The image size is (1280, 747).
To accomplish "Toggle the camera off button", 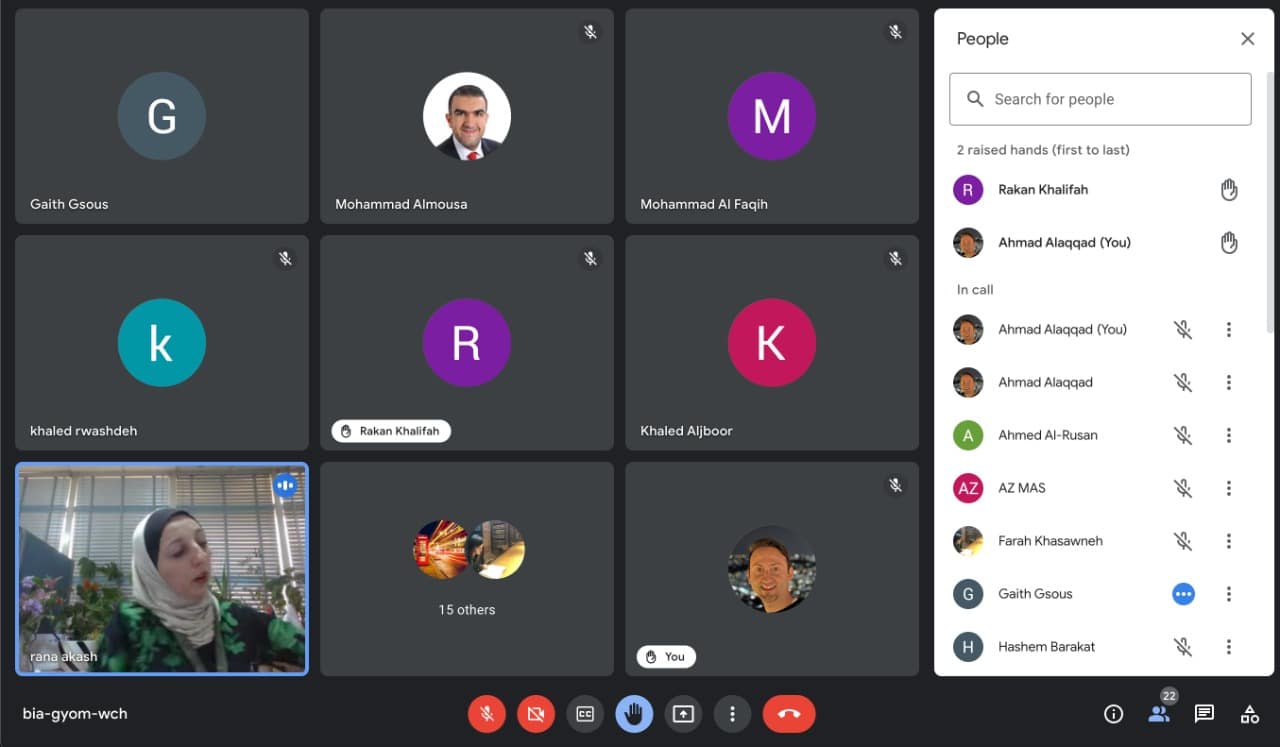I will click(536, 714).
